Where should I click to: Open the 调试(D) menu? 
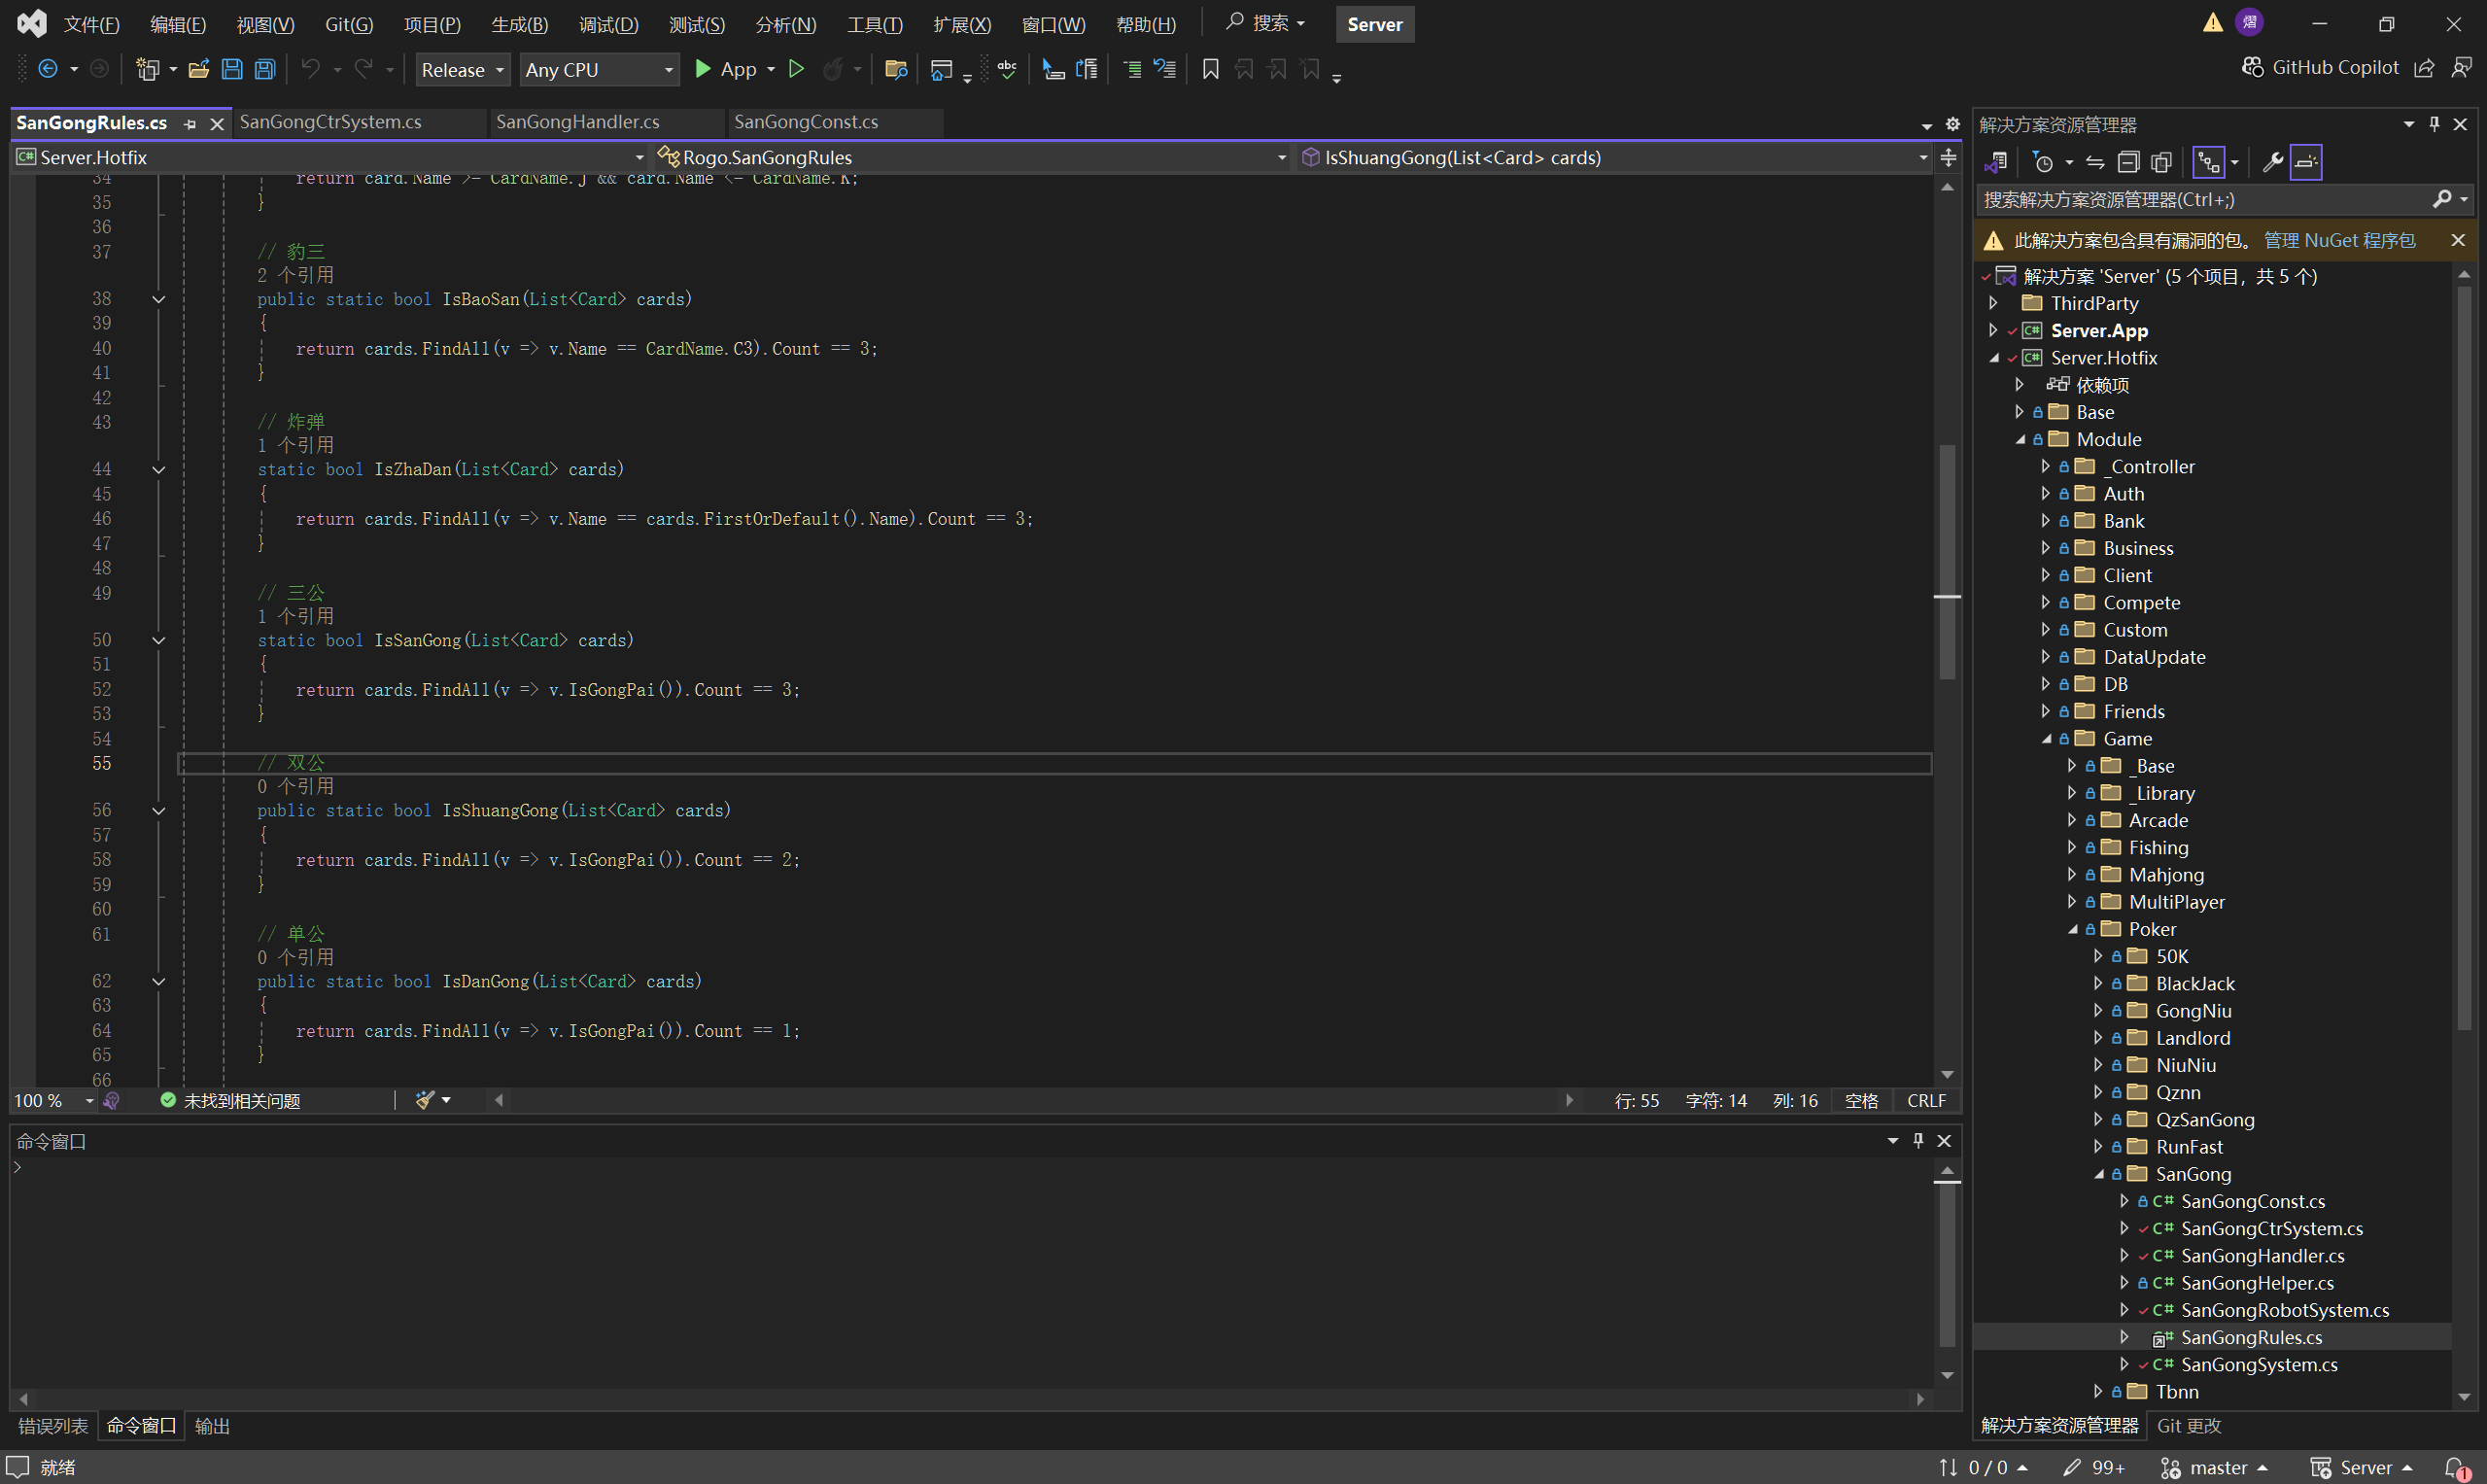[x=607, y=24]
